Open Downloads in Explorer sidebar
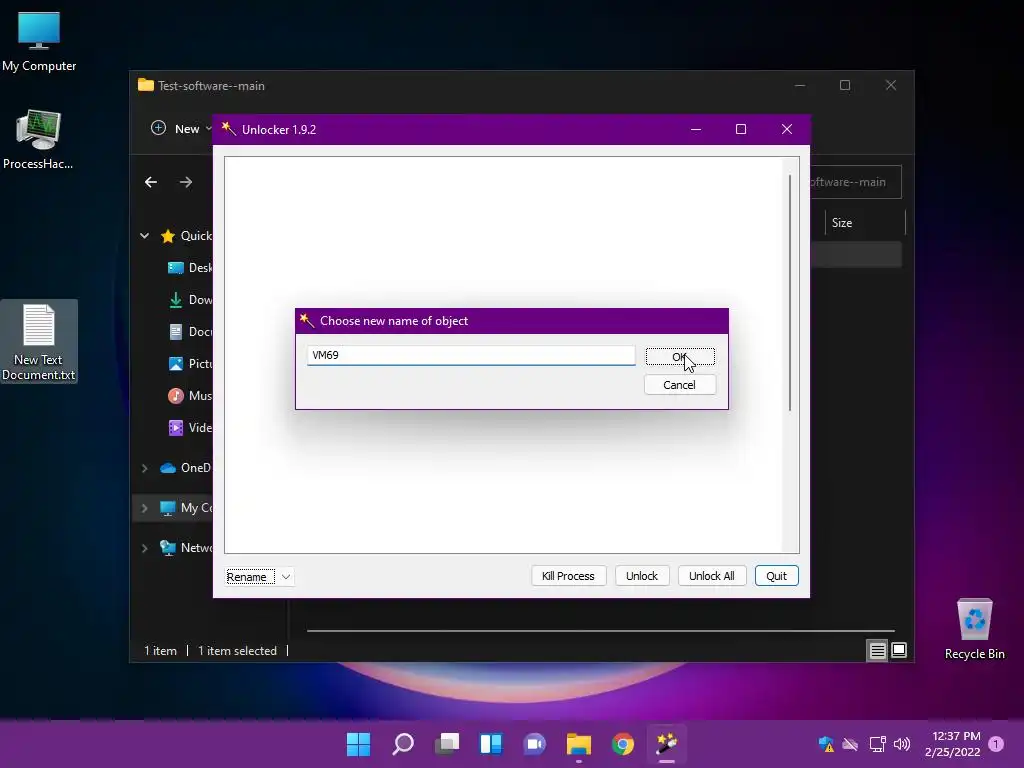 [x=190, y=300]
